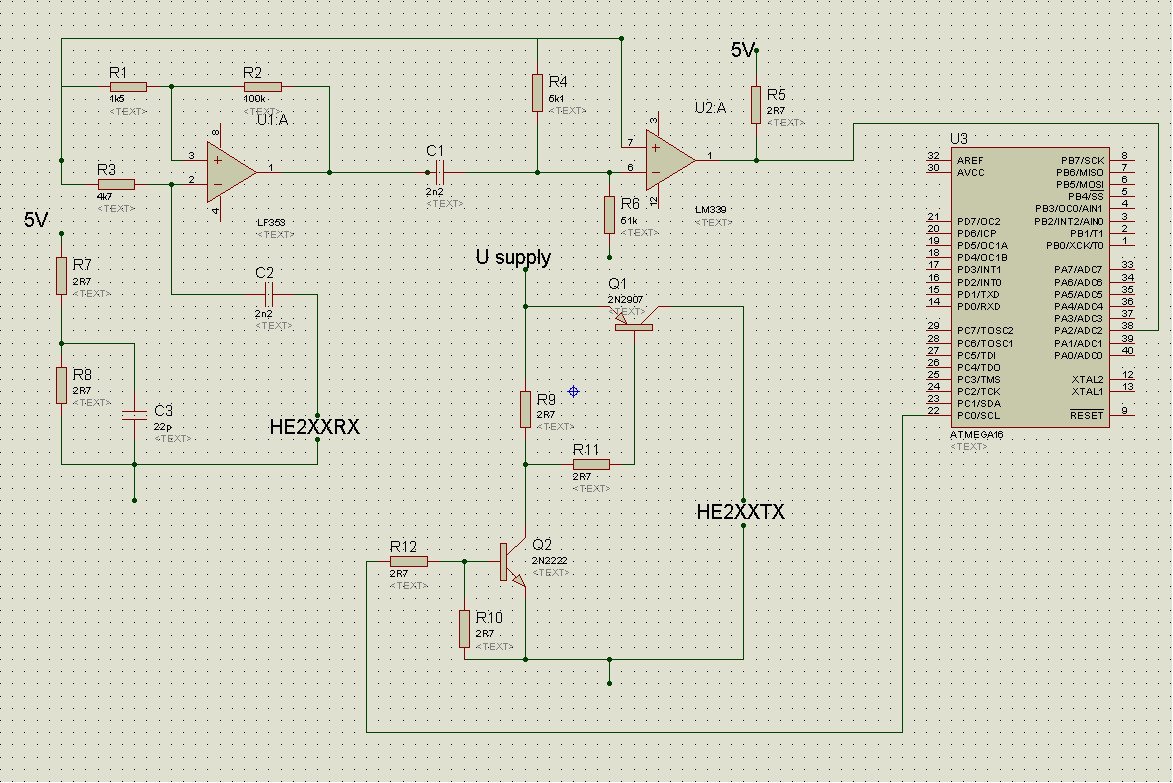1173x783 pixels.
Task: Click the 100k value under R2
Action: (x=254, y=99)
